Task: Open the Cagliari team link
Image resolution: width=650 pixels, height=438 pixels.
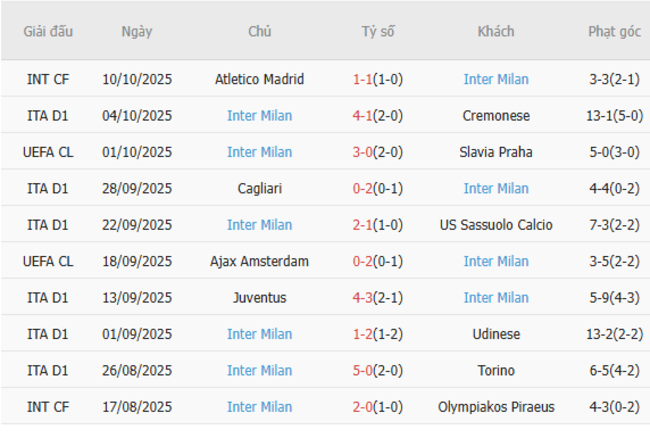Action: [x=259, y=188]
